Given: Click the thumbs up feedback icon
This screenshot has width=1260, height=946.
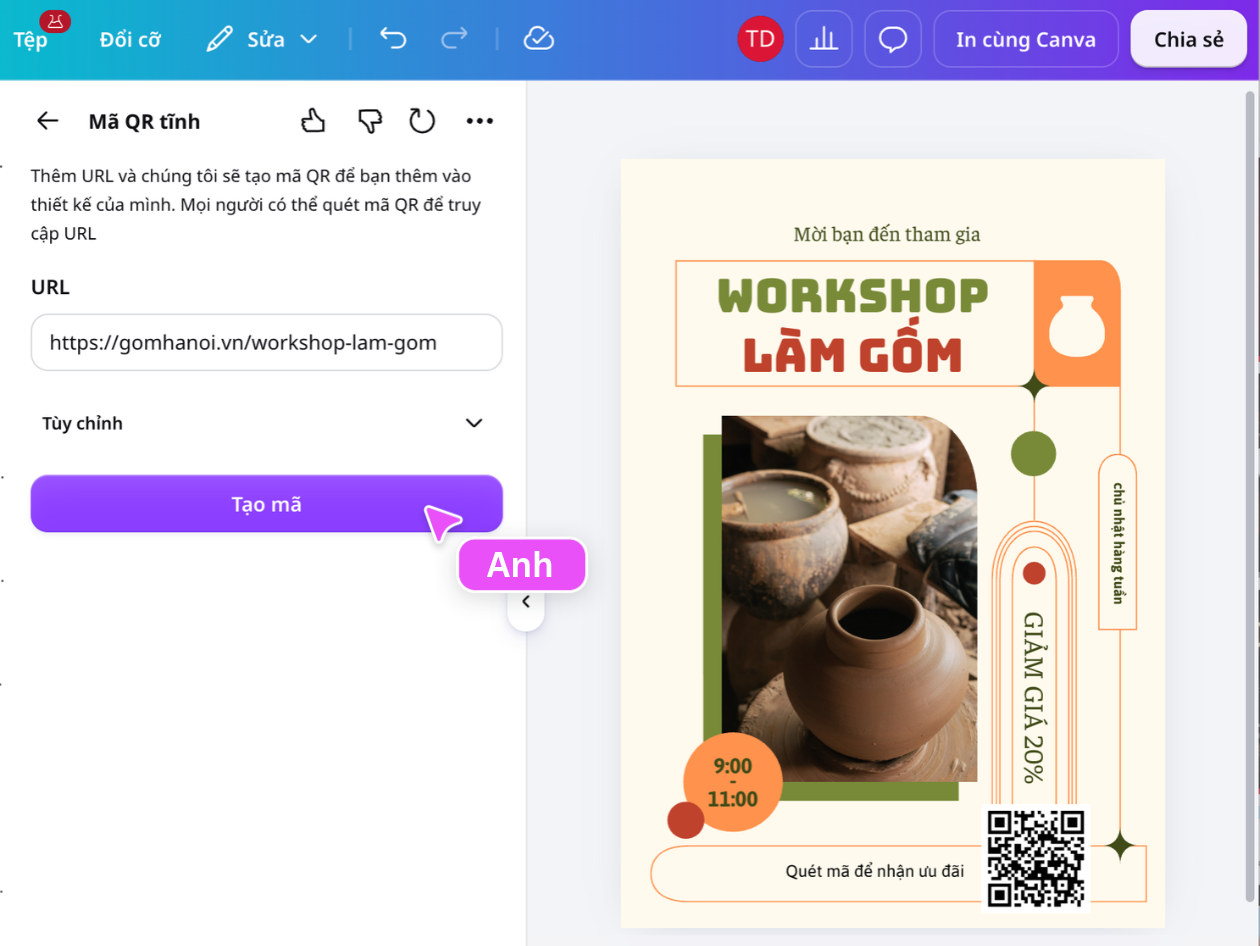Looking at the screenshot, I should coord(314,121).
